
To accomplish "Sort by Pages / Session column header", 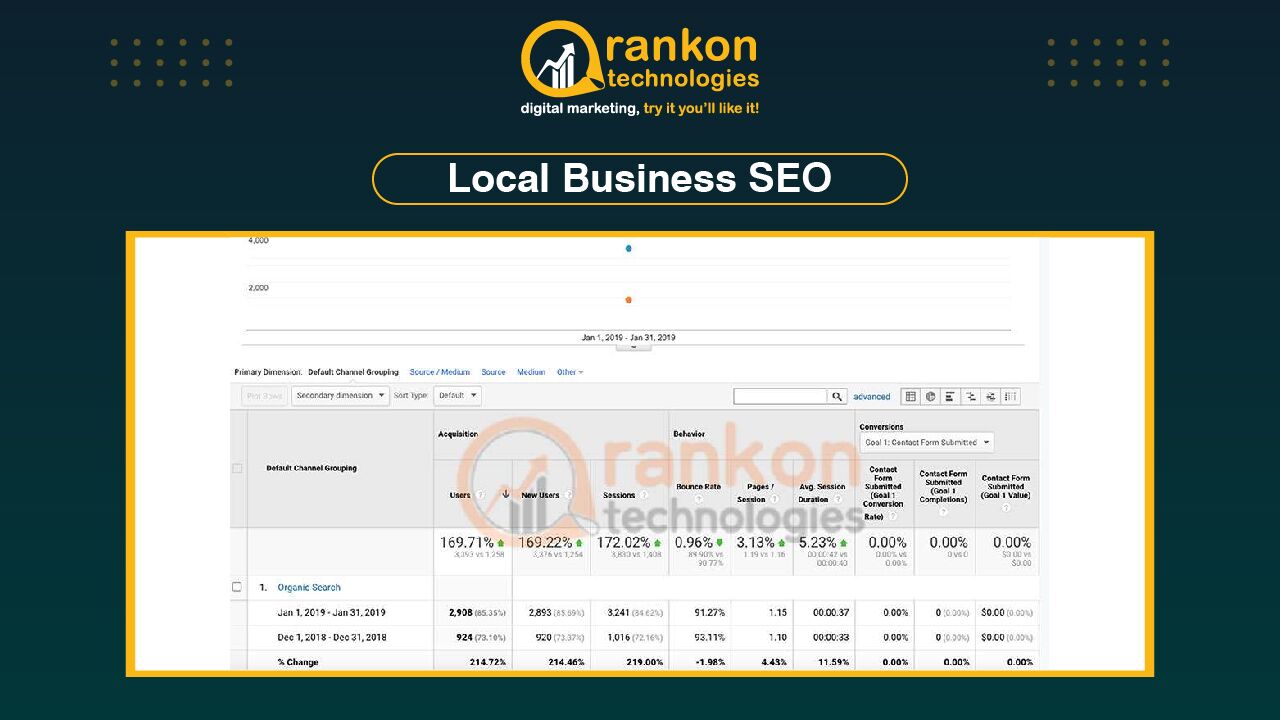I will (757, 493).
